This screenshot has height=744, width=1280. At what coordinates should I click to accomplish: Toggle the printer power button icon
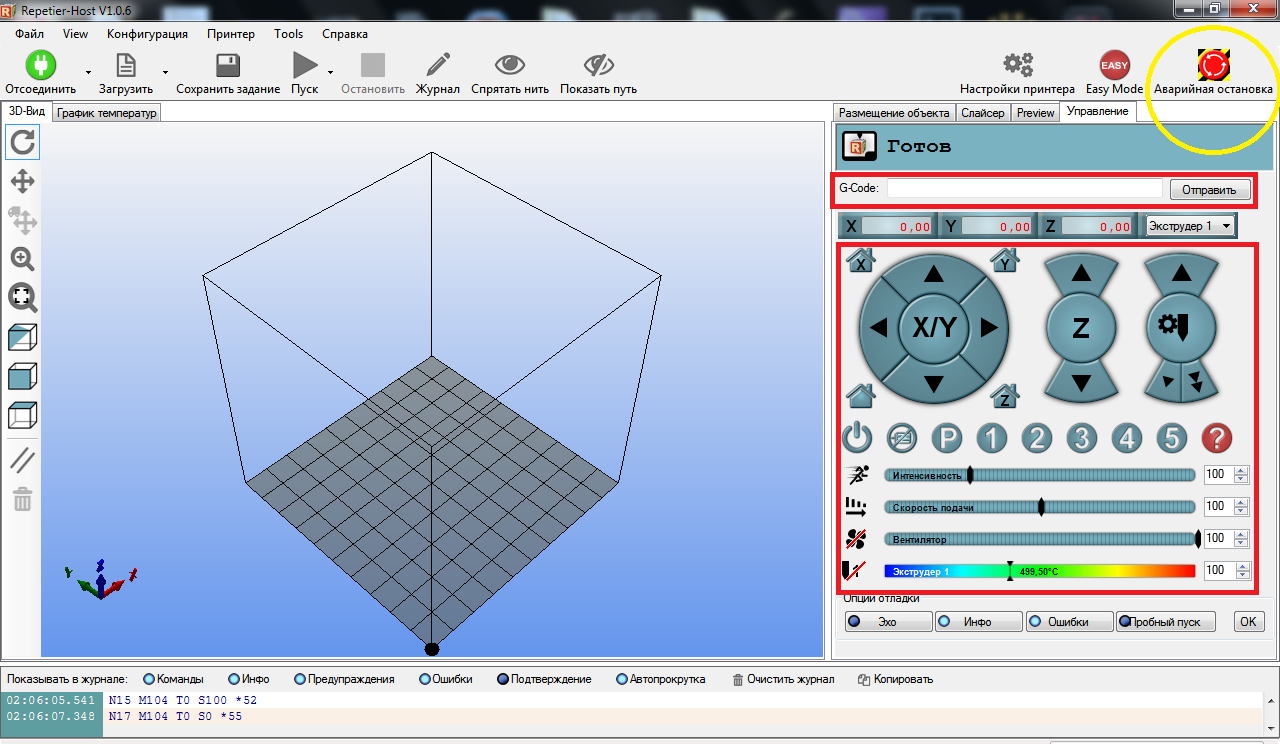click(x=858, y=438)
